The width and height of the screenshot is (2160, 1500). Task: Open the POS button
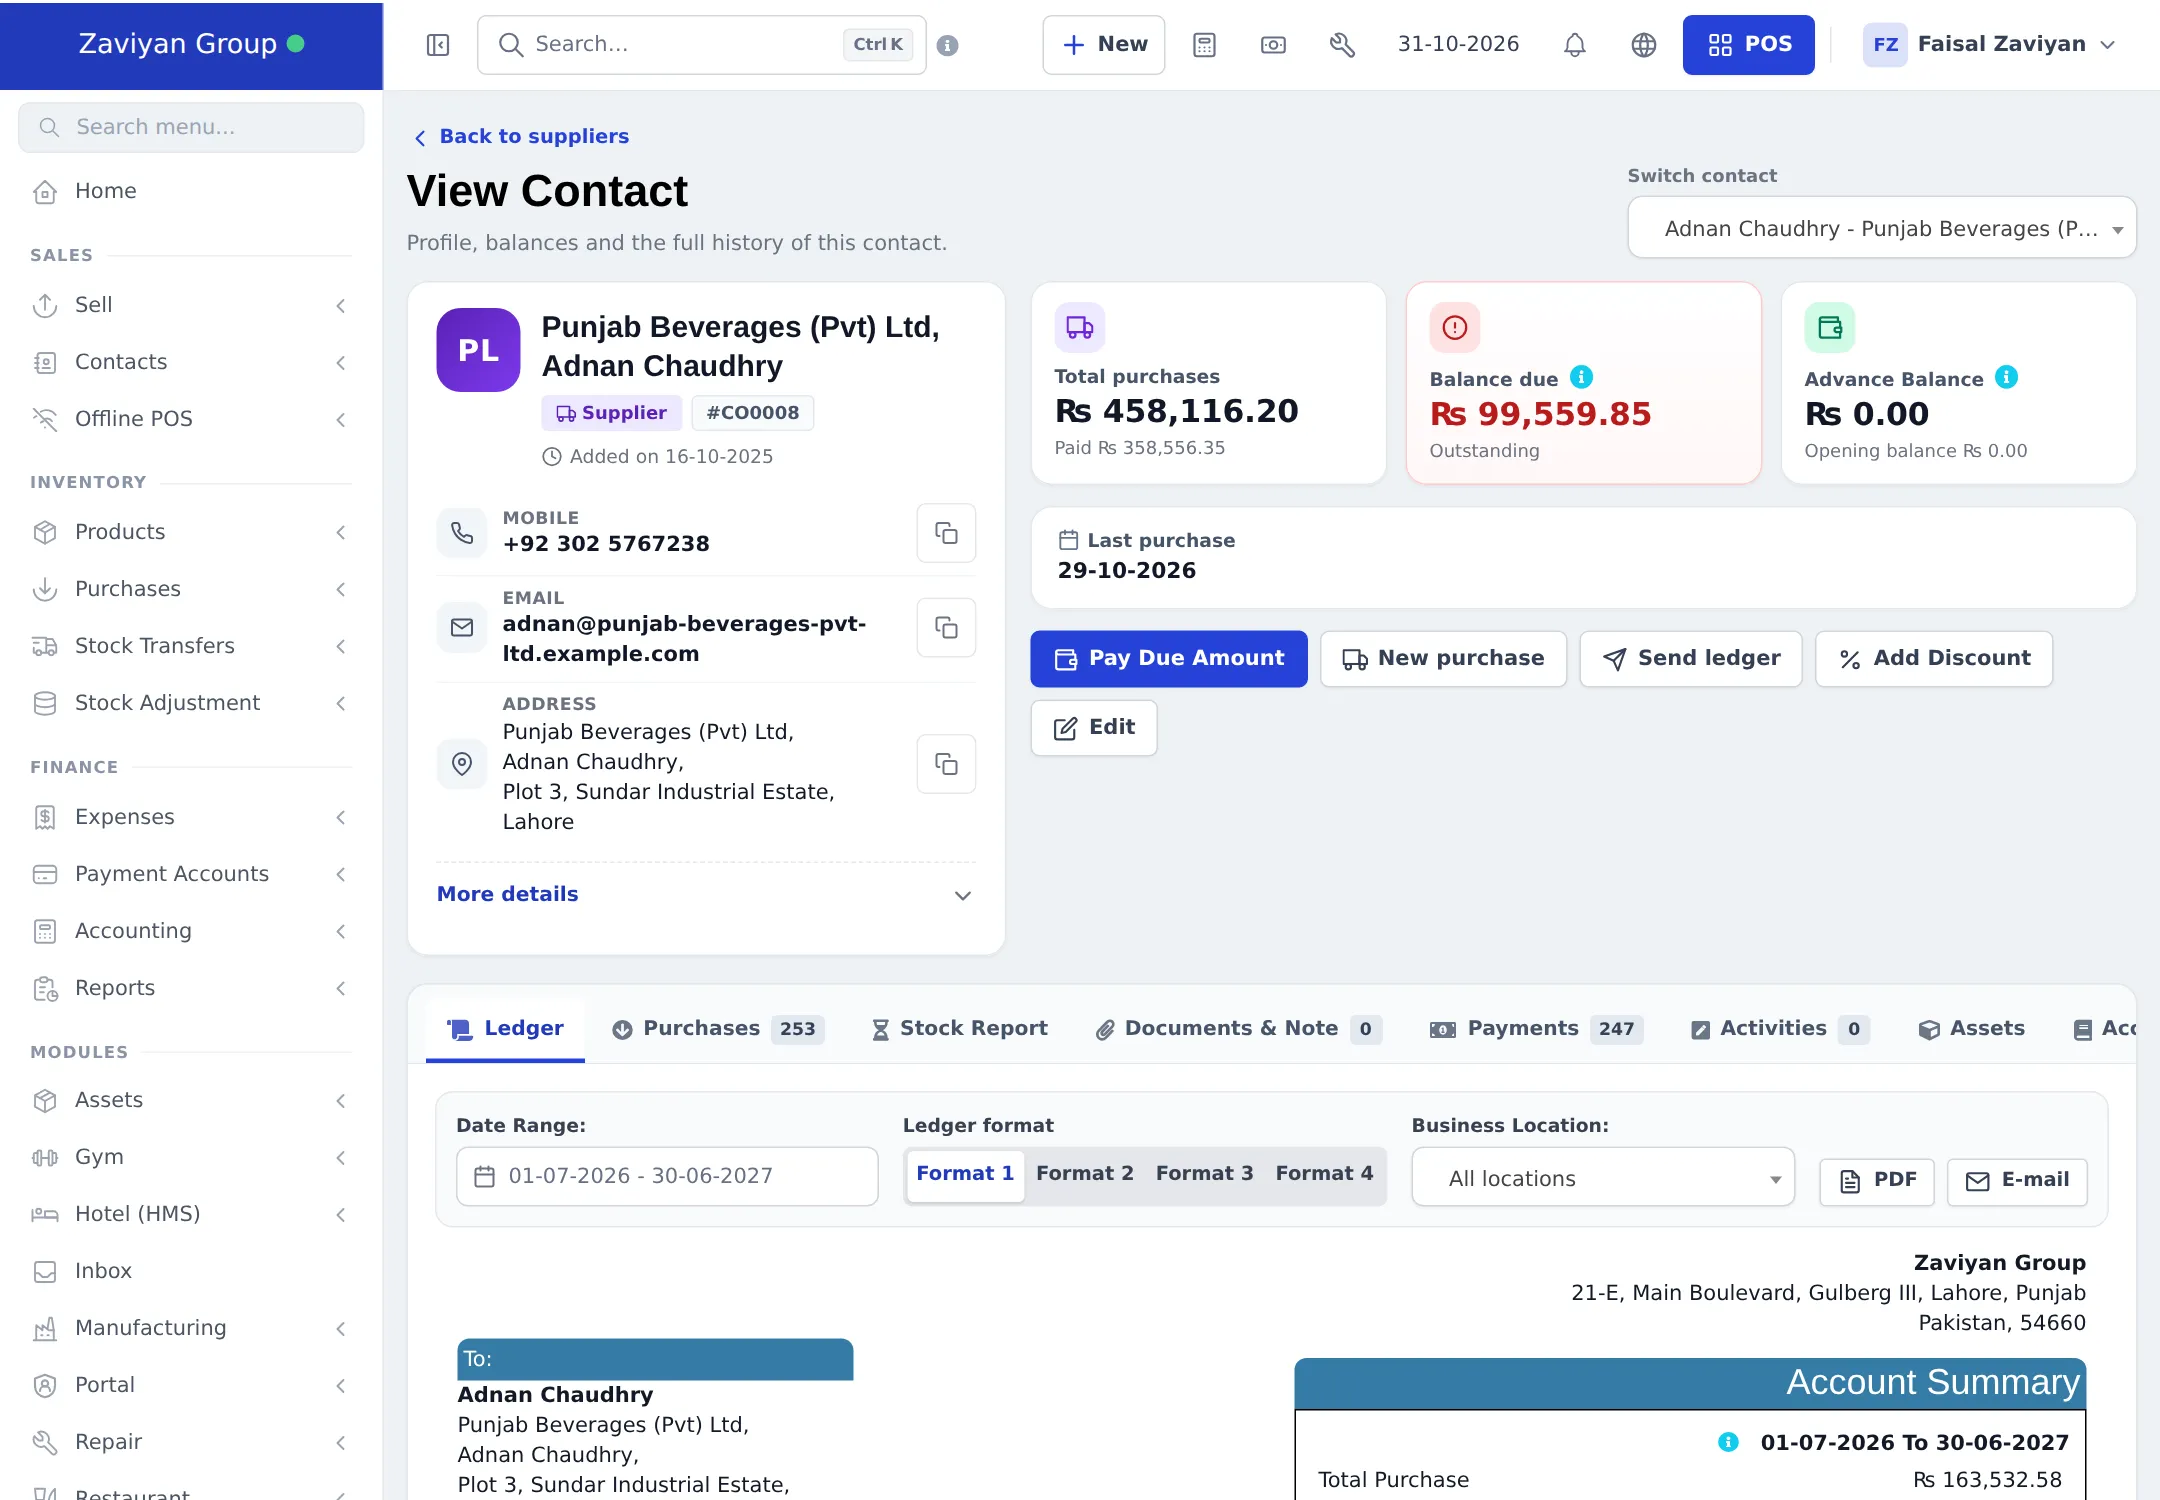[x=1748, y=45]
